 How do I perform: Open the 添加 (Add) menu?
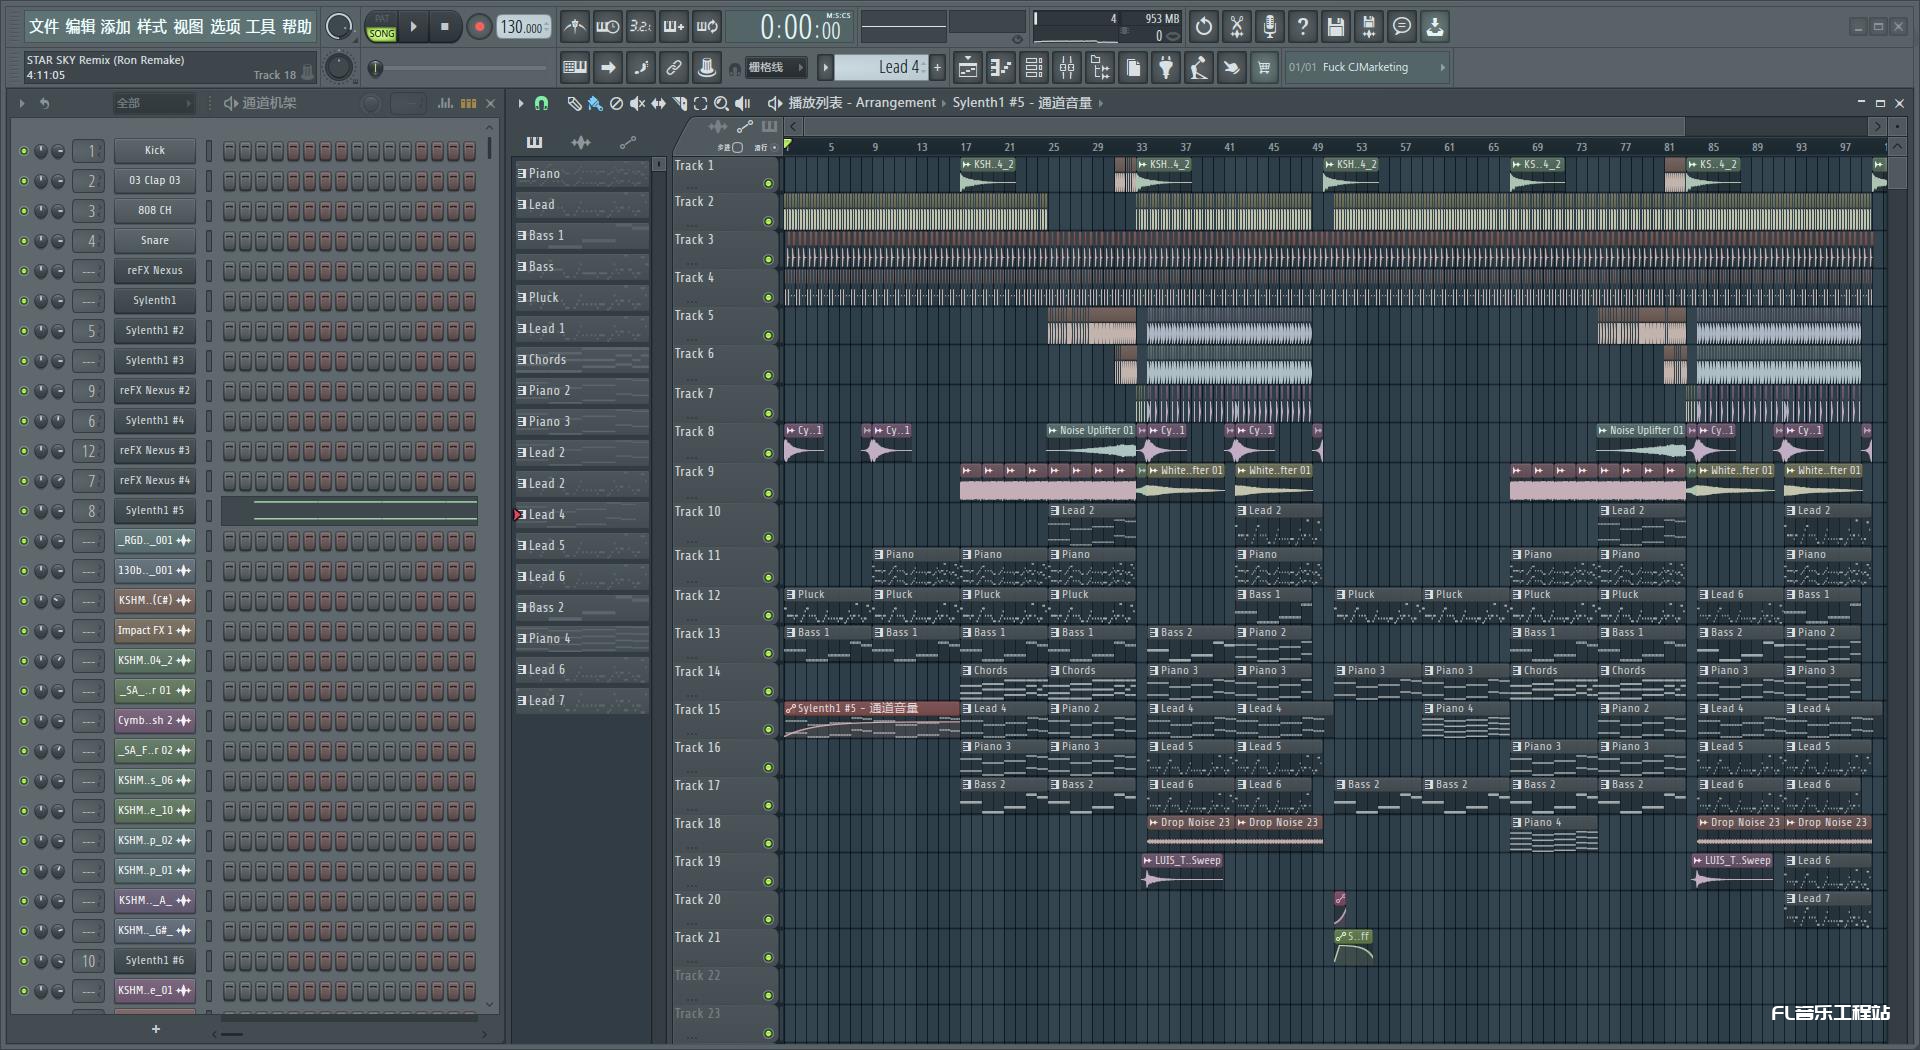point(116,27)
